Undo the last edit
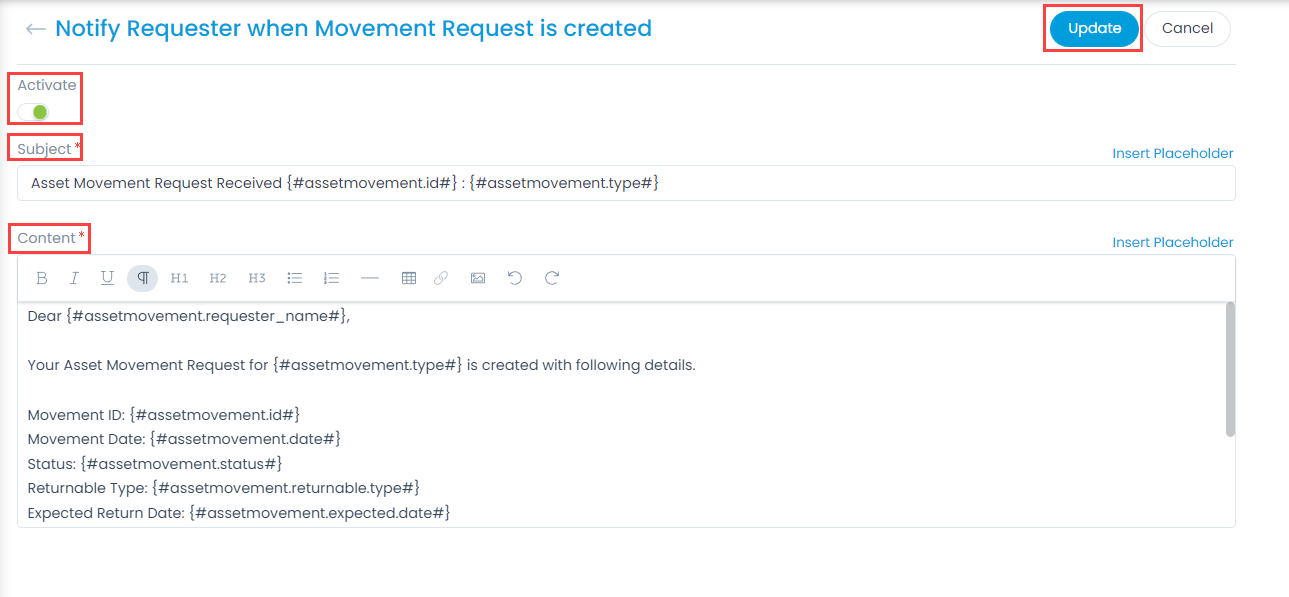The width and height of the screenshot is (1289, 597). pyautogui.click(x=515, y=278)
